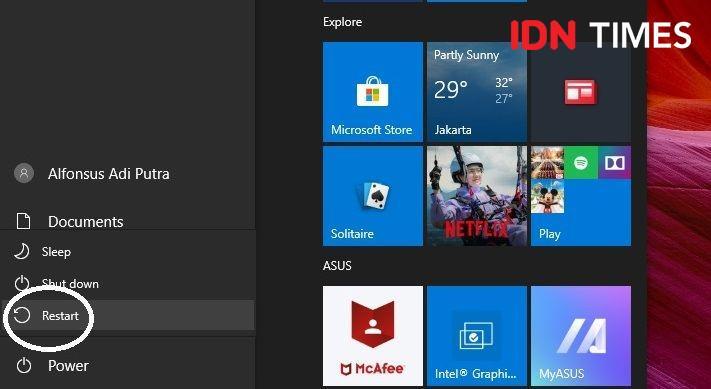
Task: Open the Netflix tile
Action: [477, 196]
